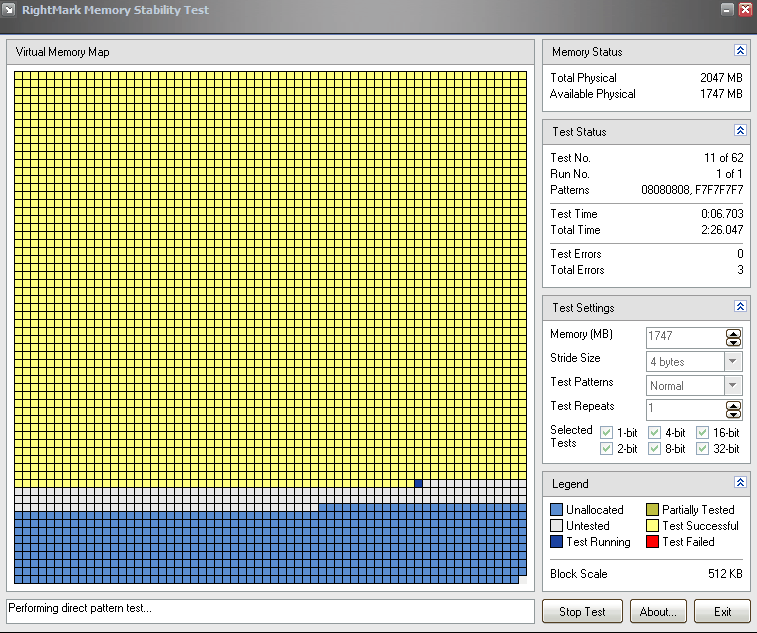Image resolution: width=757 pixels, height=633 pixels.
Task: Click the Test Time value '0:06.703'
Action: tap(722, 213)
